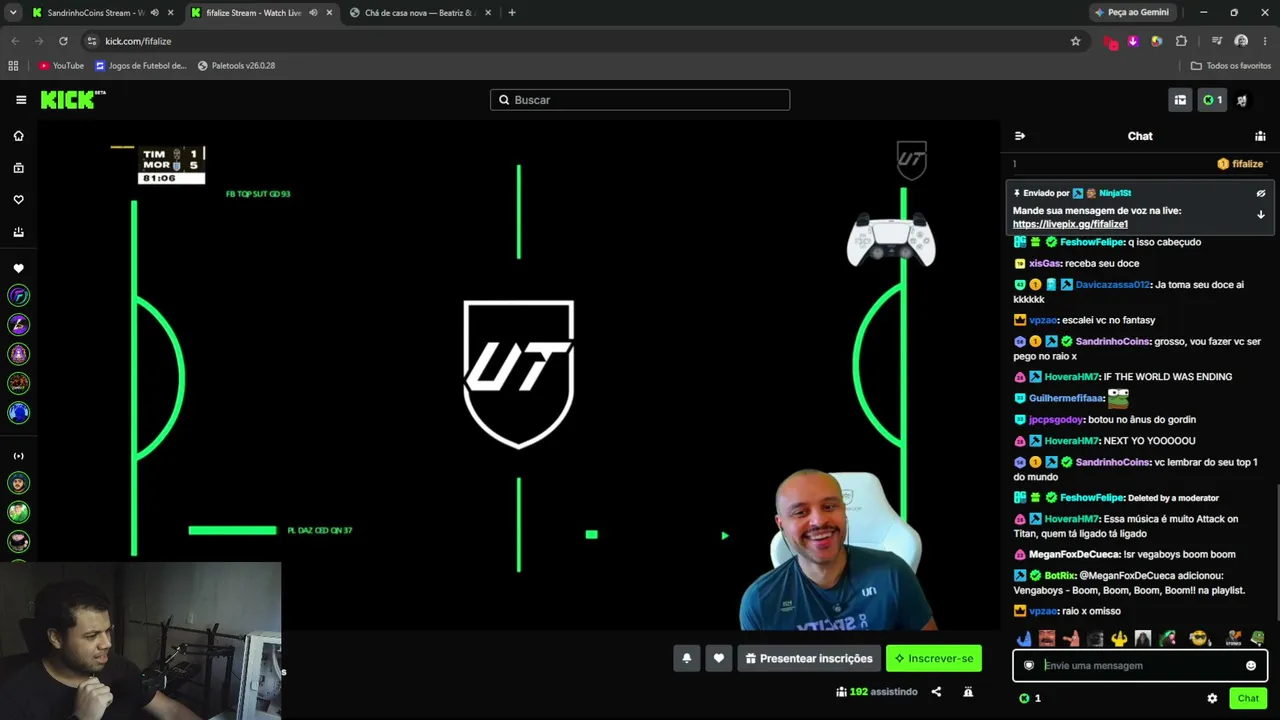Viewport: 1280px width, 720px height.
Task: Click the filled heart Following section icon
Action: 18,268
